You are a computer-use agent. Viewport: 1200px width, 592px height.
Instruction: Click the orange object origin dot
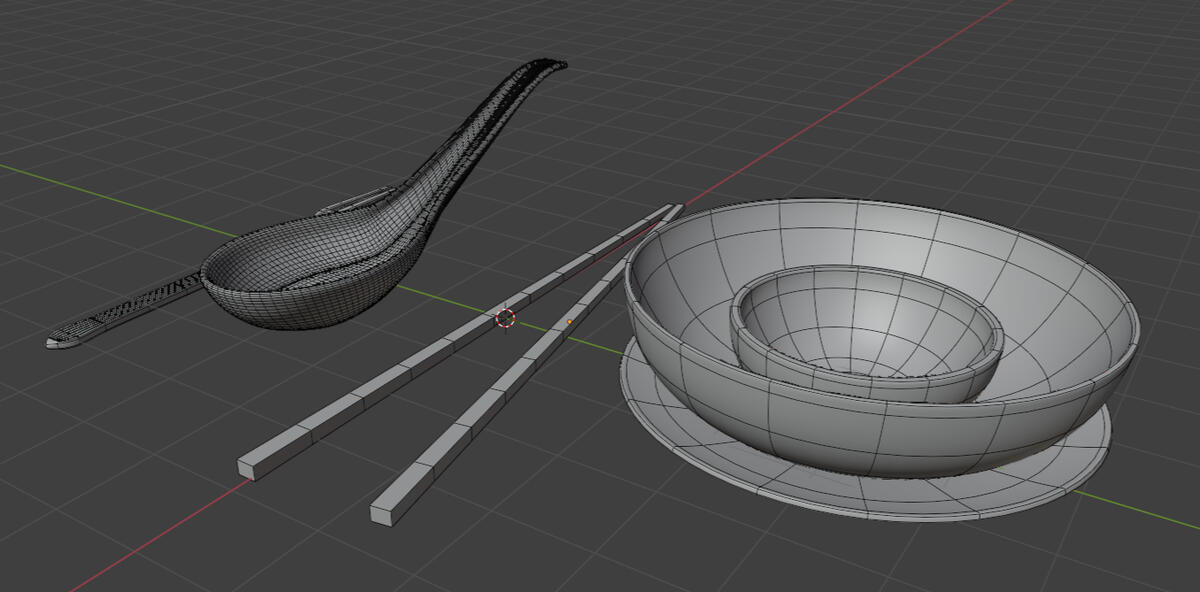click(x=569, y=322)
